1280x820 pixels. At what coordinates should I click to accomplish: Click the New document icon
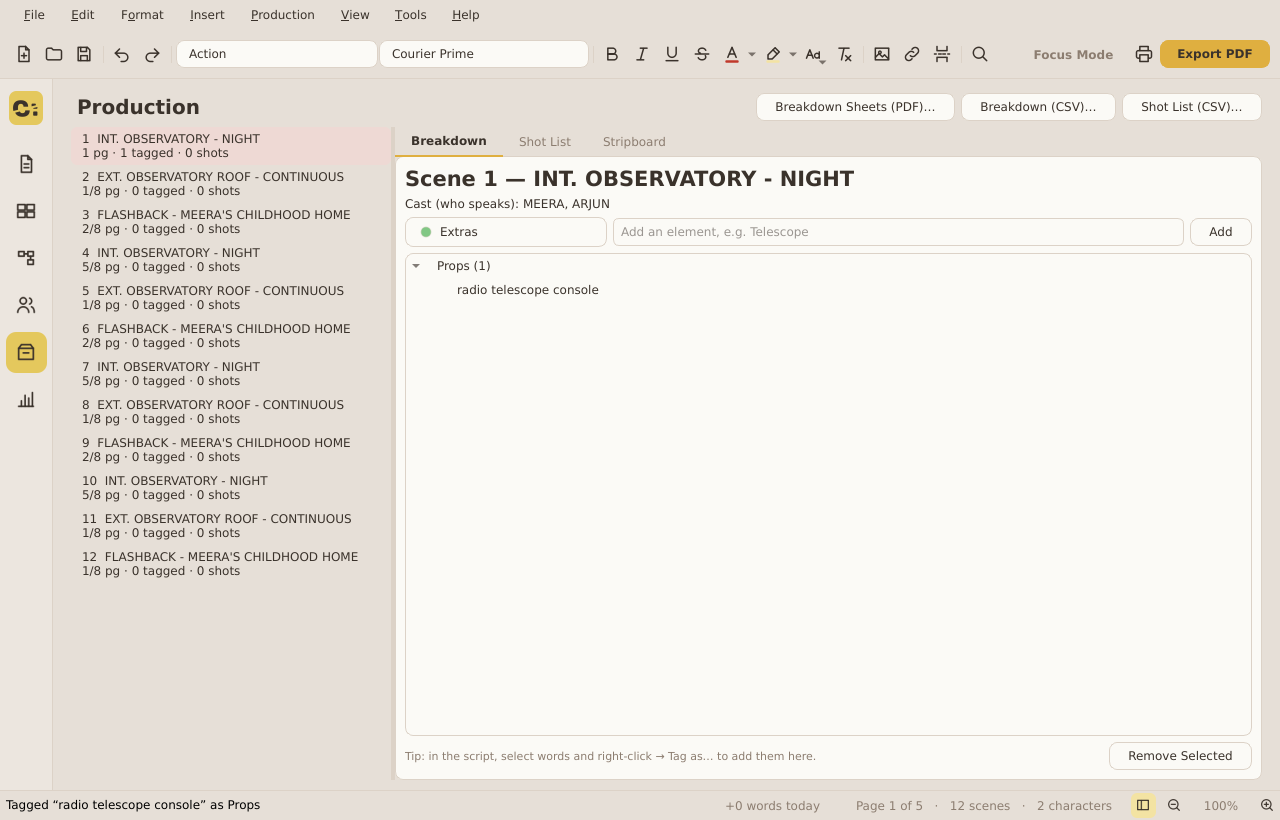24,54
